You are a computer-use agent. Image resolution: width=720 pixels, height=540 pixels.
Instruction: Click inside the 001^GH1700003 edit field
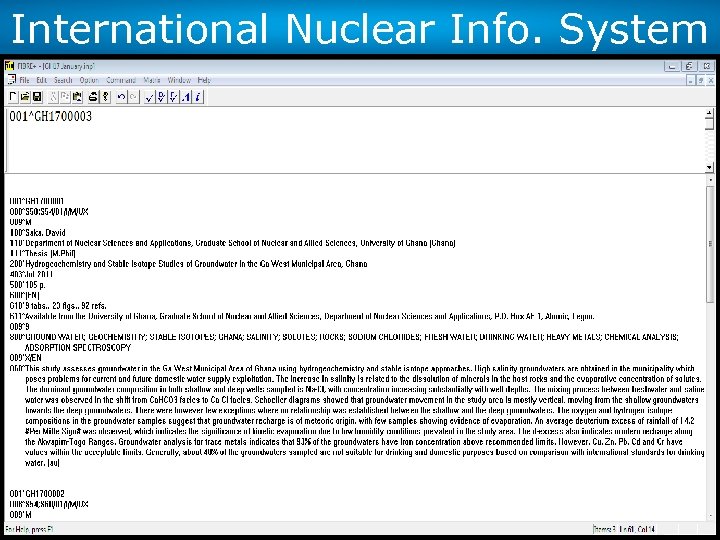click(354, 140)
